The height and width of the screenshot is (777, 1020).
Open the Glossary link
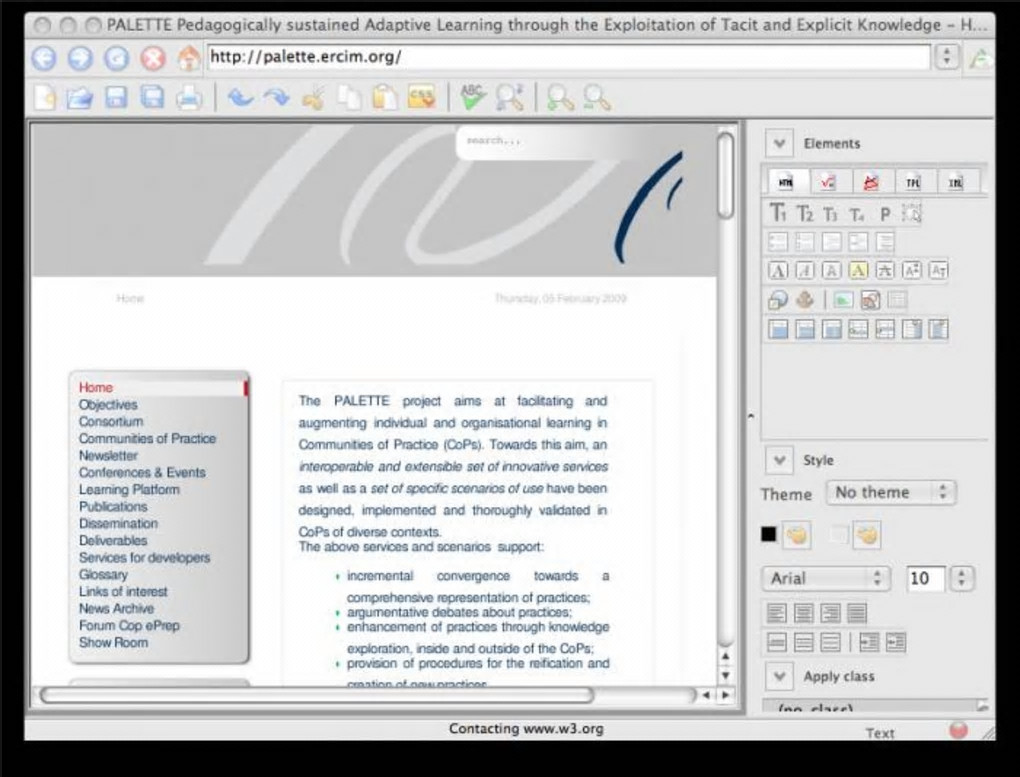(x=103, y=575)
